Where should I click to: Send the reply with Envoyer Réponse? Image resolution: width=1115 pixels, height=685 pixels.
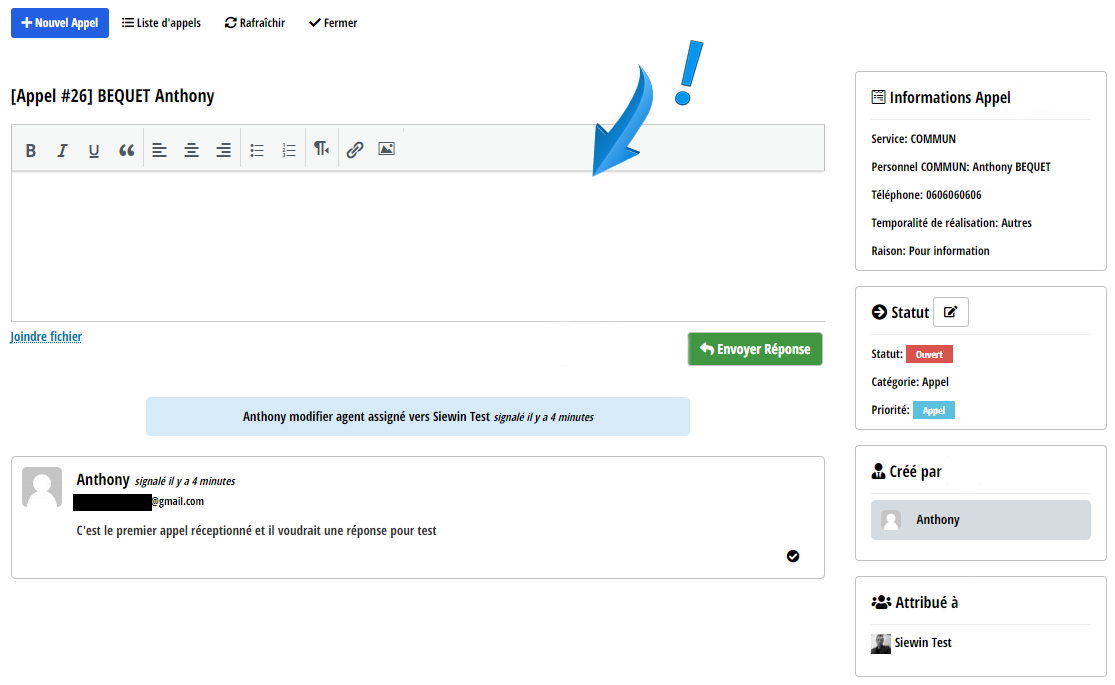point(755,349)
